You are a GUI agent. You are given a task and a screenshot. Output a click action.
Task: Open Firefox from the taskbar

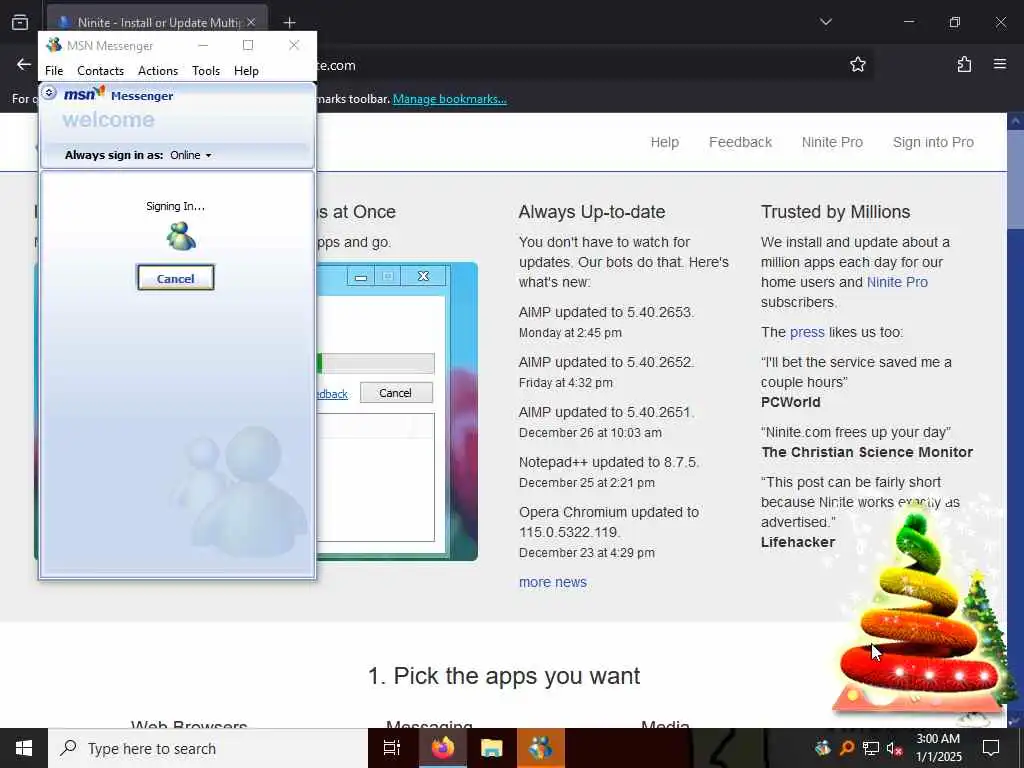click(442, 748)
